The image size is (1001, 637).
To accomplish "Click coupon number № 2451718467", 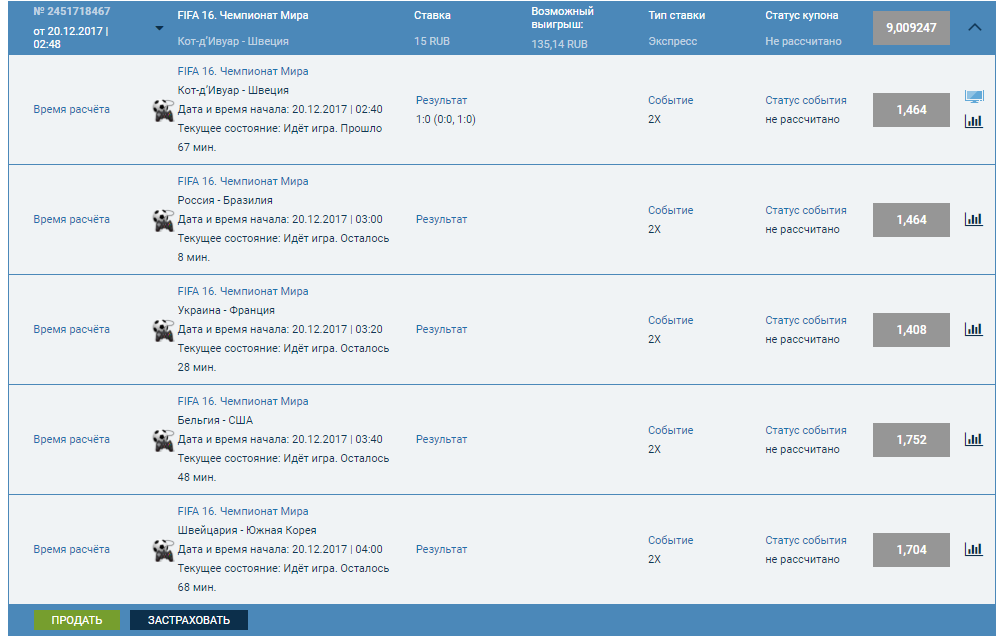I will pyautogui.click(x=72, y=11).
